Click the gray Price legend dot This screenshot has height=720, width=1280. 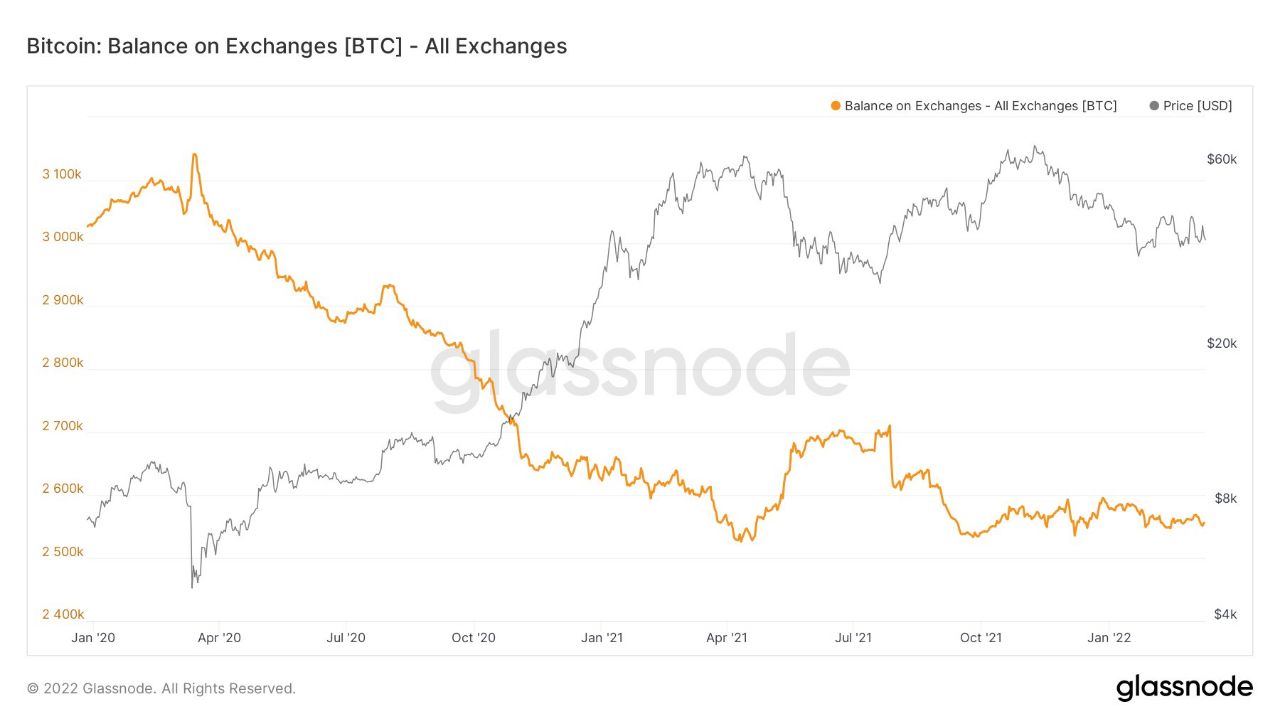1155,106
